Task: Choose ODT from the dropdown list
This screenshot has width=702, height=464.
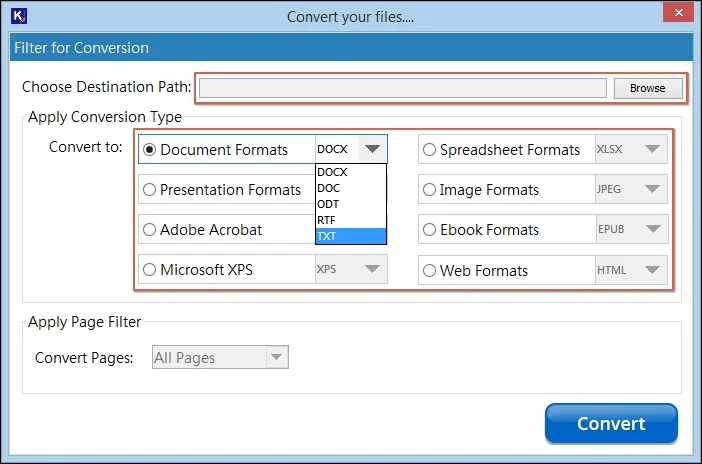Action: (x=351, y=204)
